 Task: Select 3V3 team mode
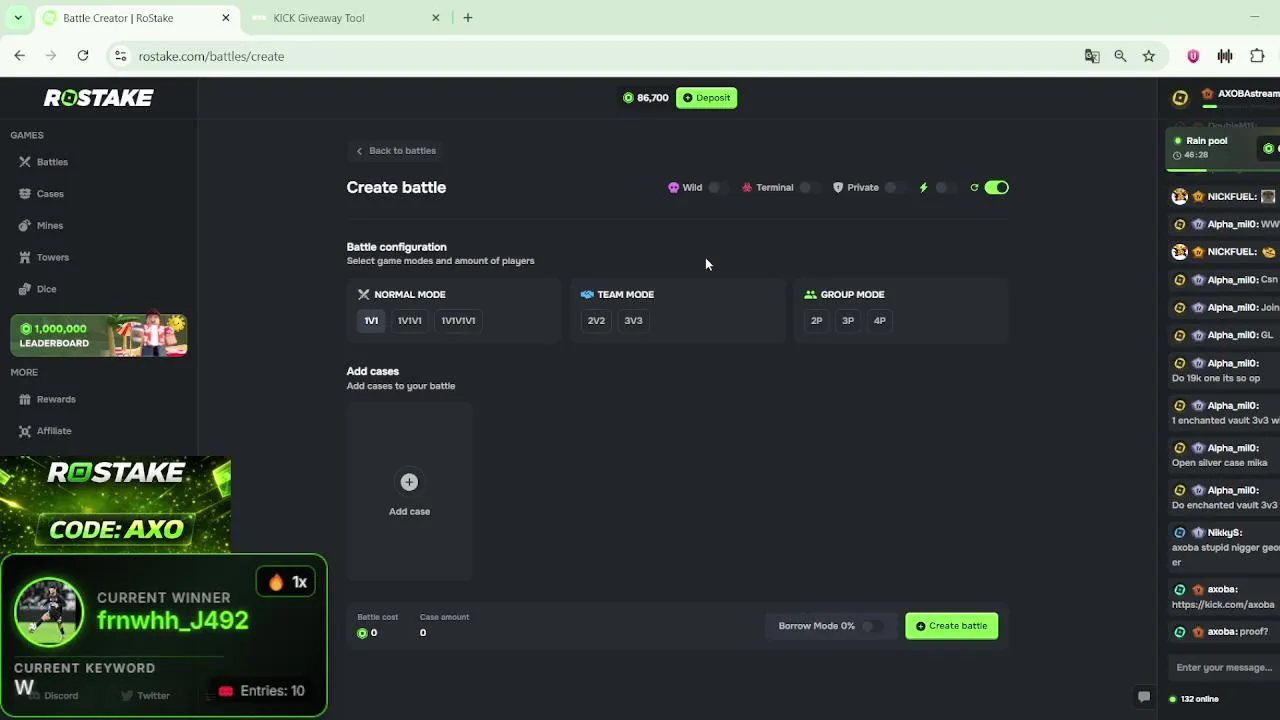[633, 321]
